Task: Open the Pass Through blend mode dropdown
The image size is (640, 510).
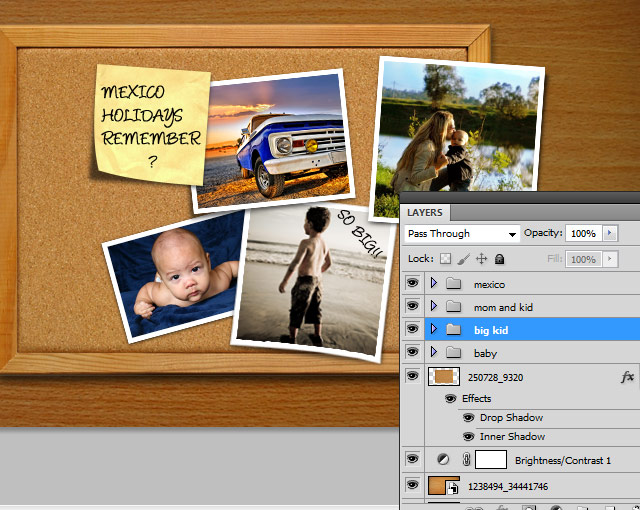Action: [462, 233]
